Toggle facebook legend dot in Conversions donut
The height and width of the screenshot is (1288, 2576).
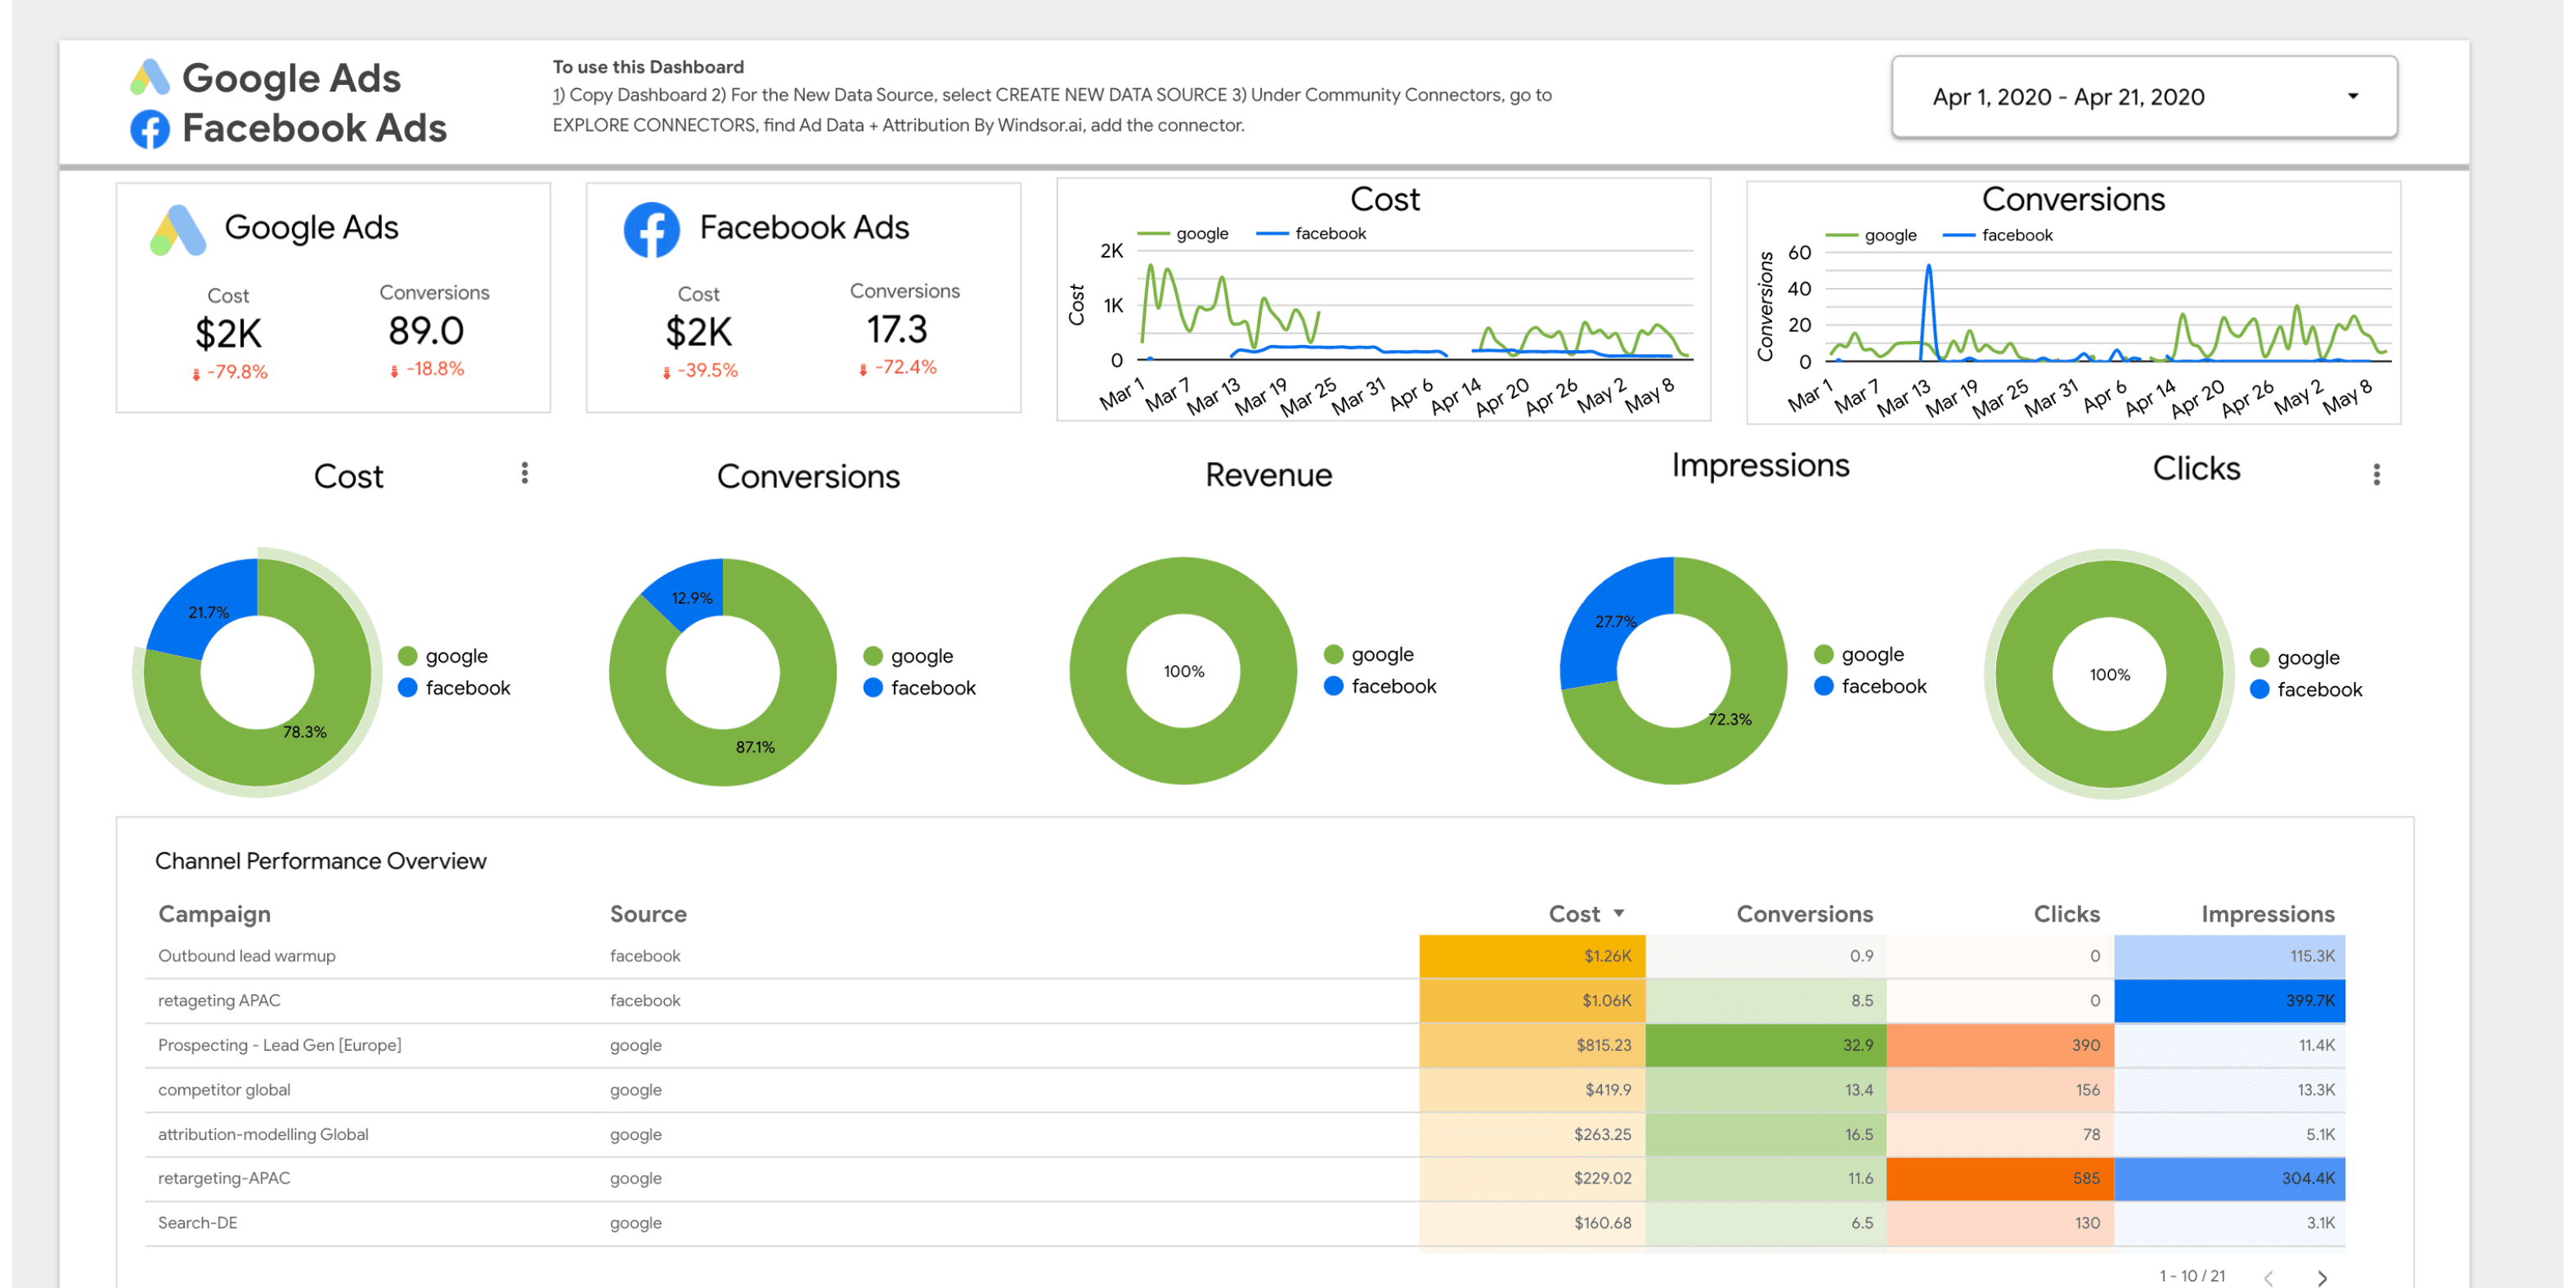pos(872,688)
